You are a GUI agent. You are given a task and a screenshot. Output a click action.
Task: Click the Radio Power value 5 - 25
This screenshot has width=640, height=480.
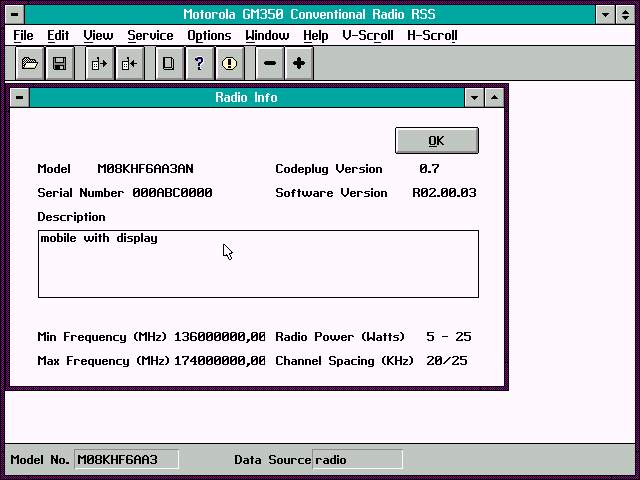click(449, 337)
